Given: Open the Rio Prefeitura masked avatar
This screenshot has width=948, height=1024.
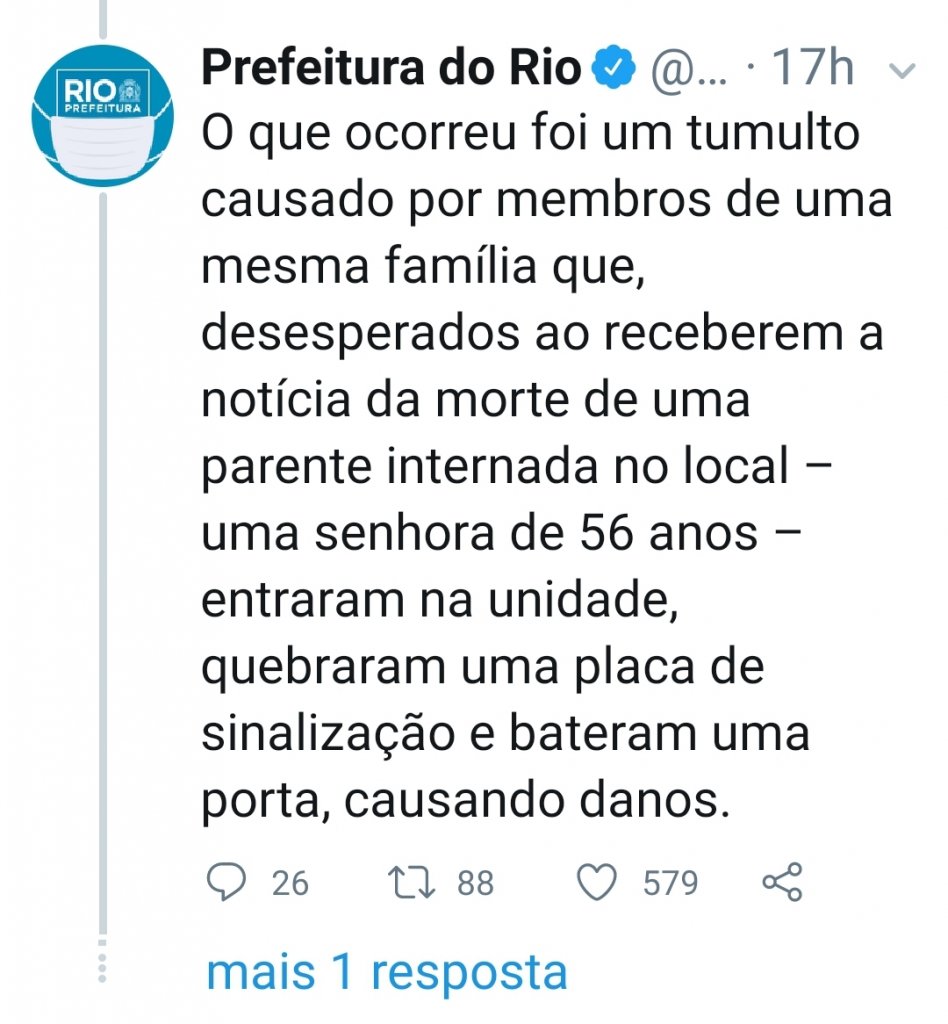Looking at the screenshot, I should point(103,116).
